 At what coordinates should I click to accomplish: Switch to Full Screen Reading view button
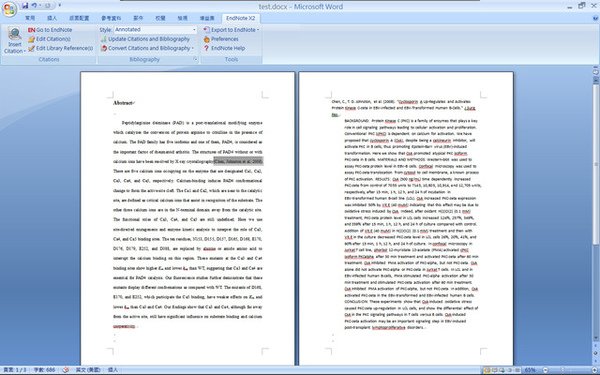[x=495, y=370]
